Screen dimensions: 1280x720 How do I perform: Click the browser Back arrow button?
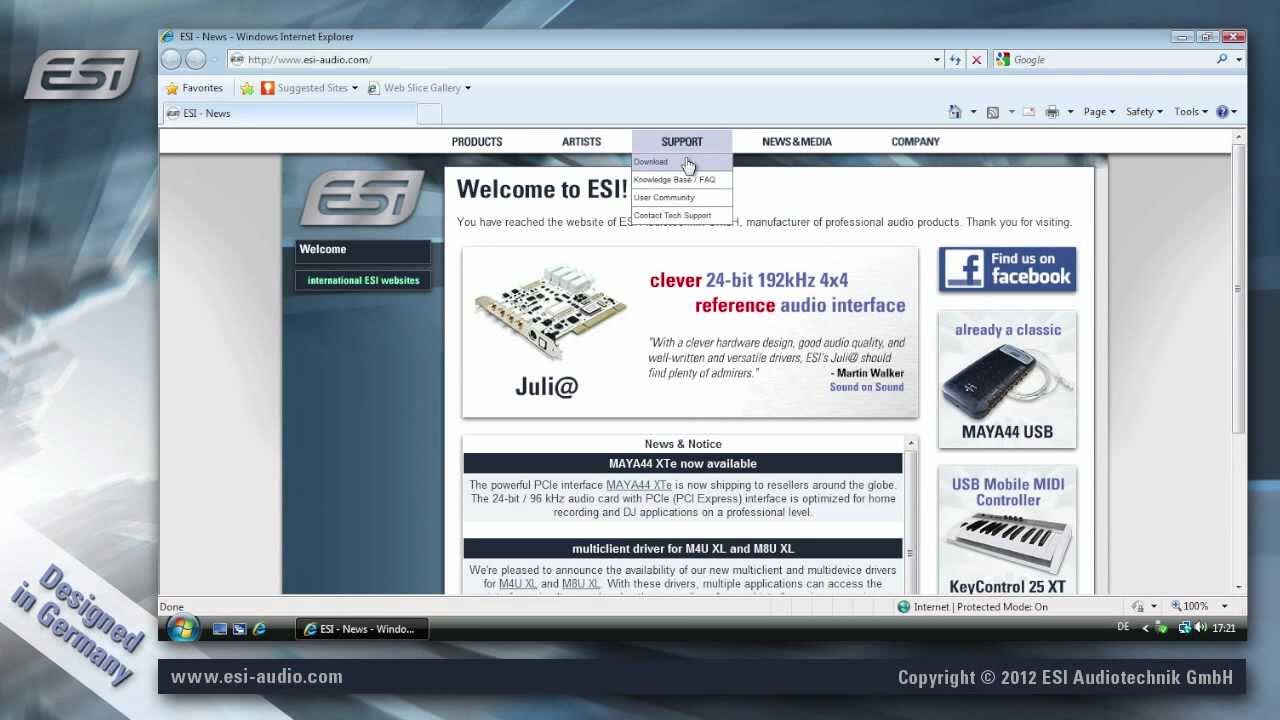(171, 60)
